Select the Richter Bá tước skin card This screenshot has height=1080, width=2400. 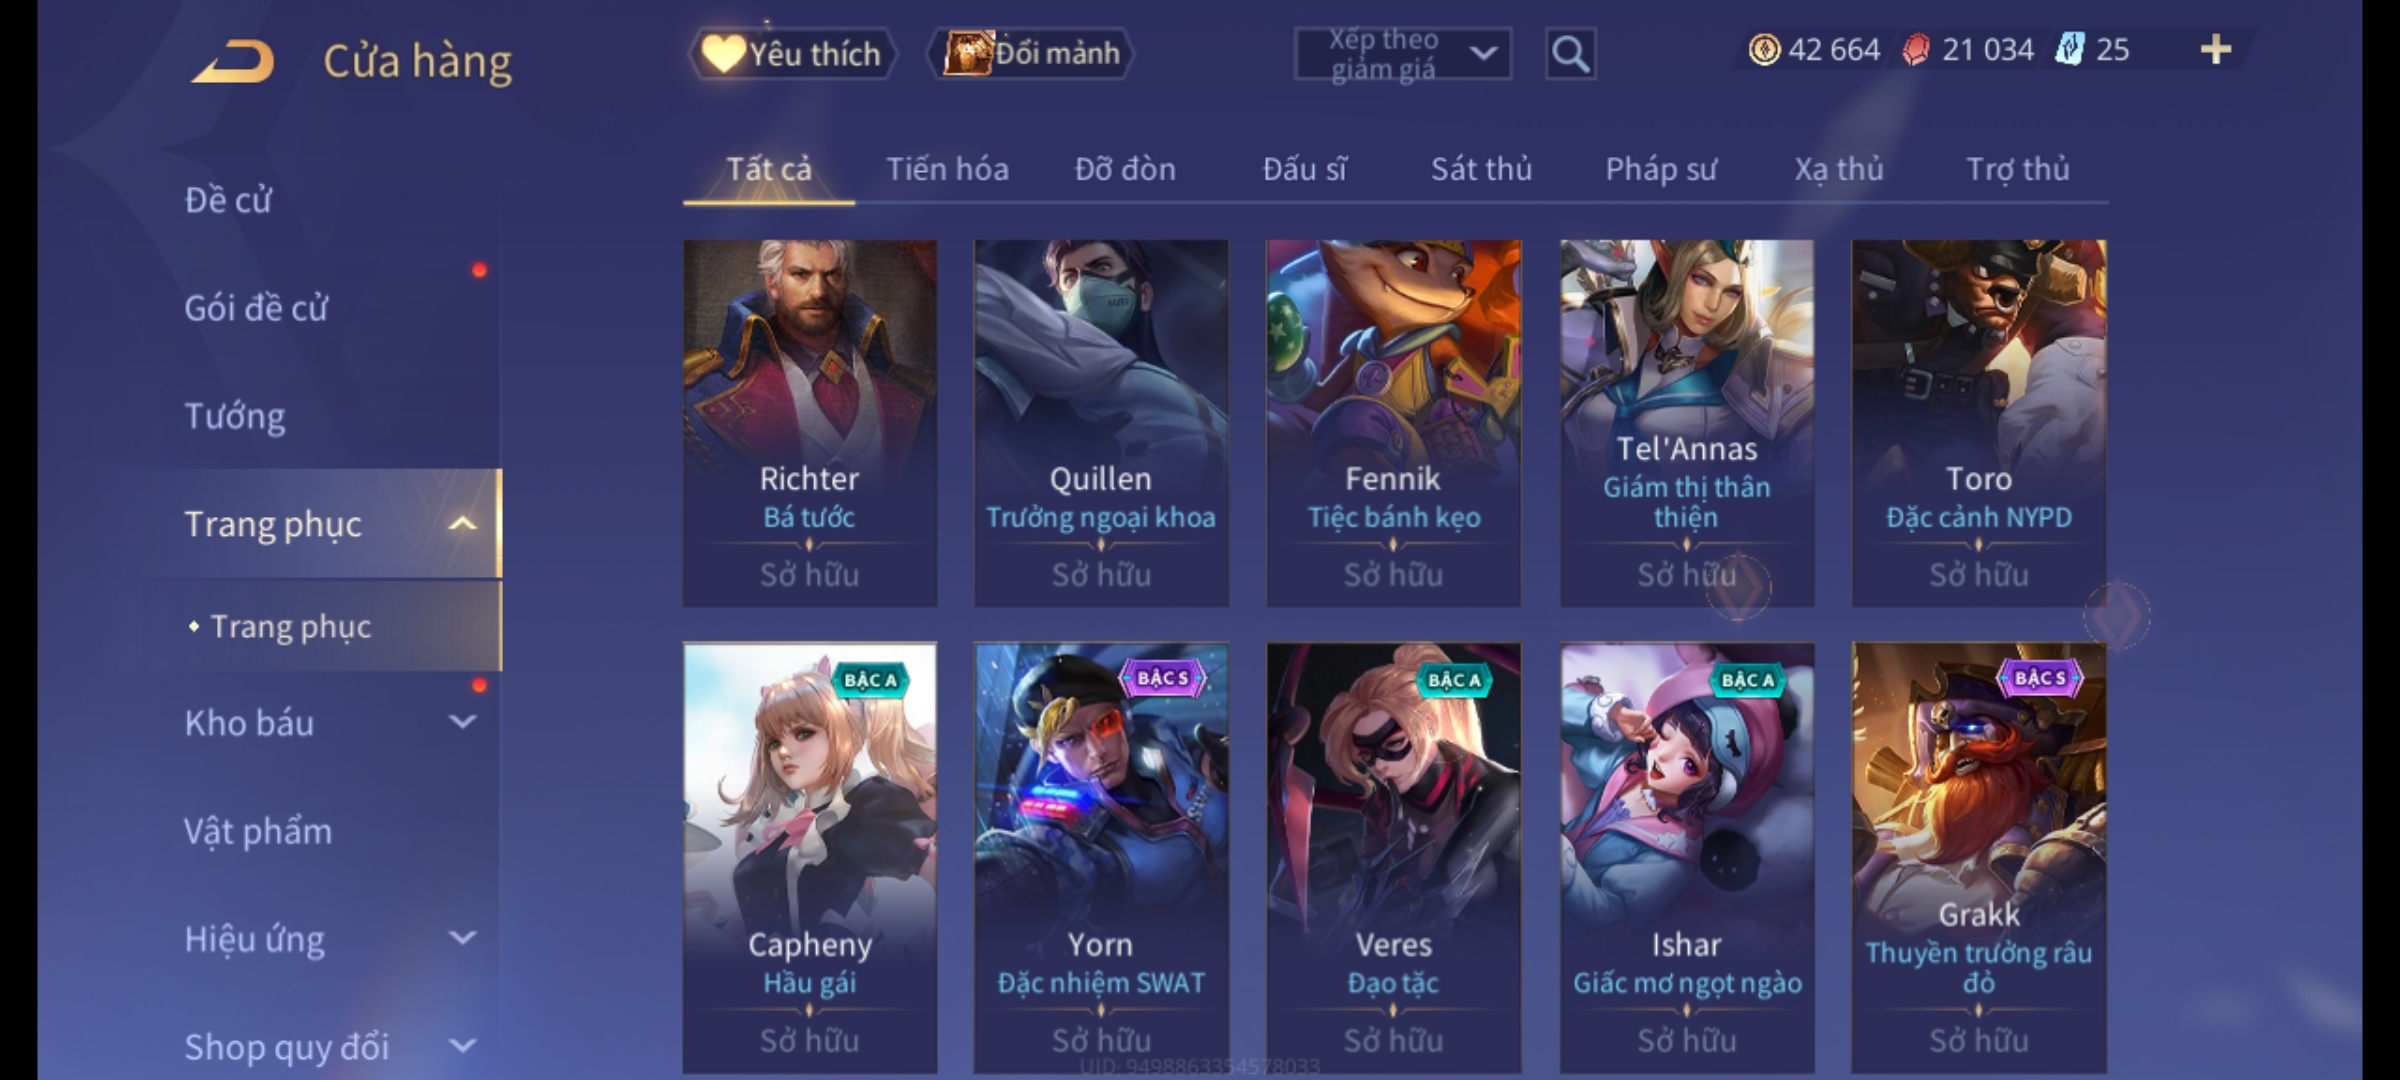[810, 423]
